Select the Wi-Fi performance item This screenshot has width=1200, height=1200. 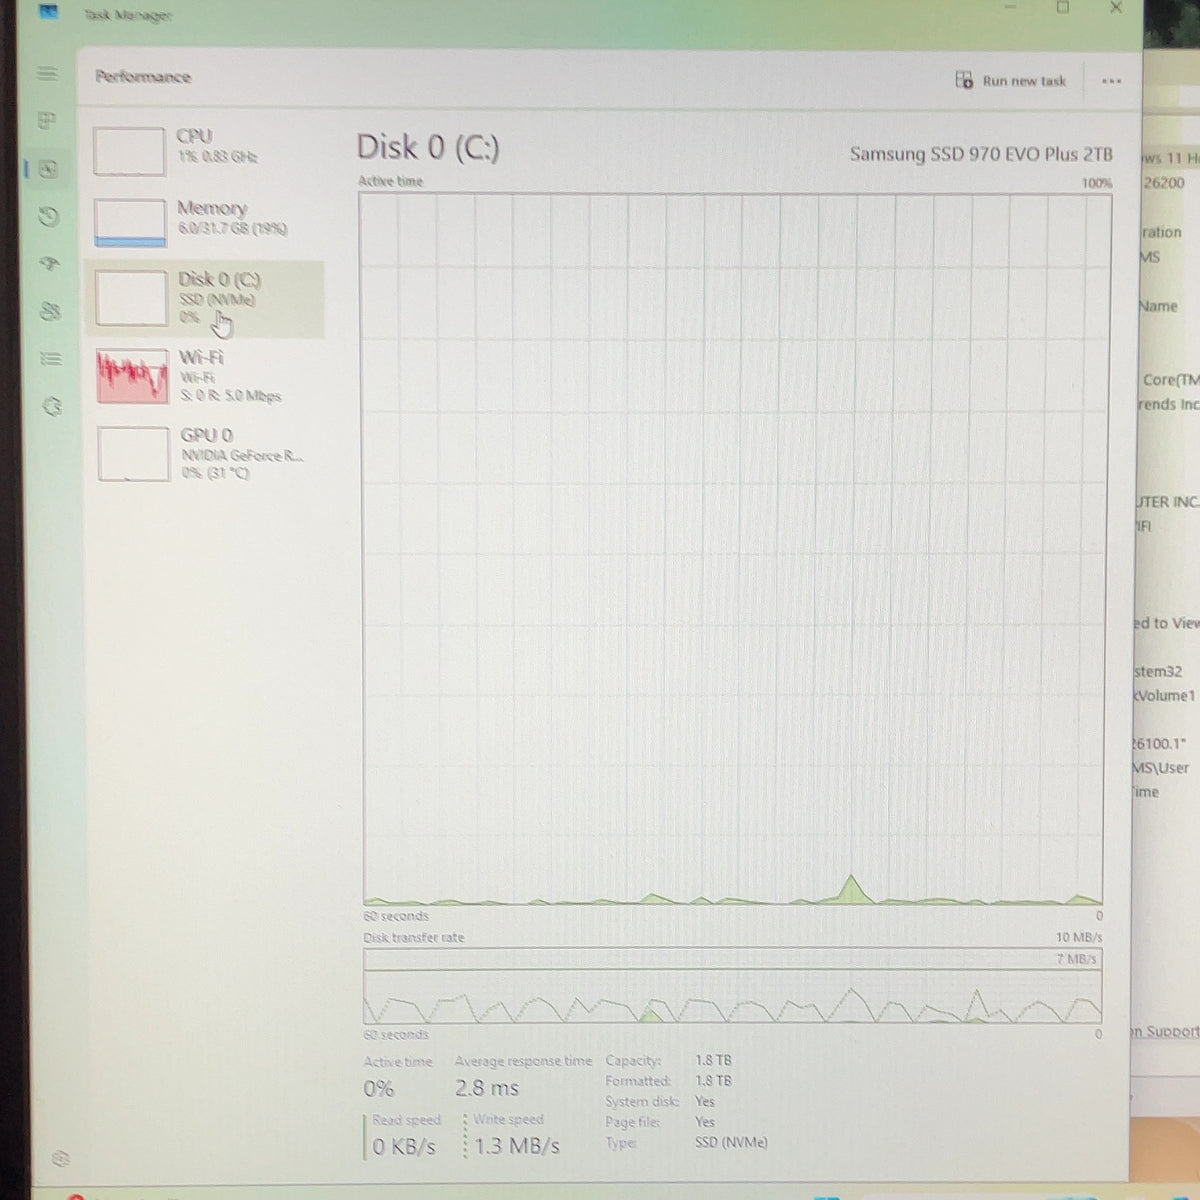tap(205, 376)
